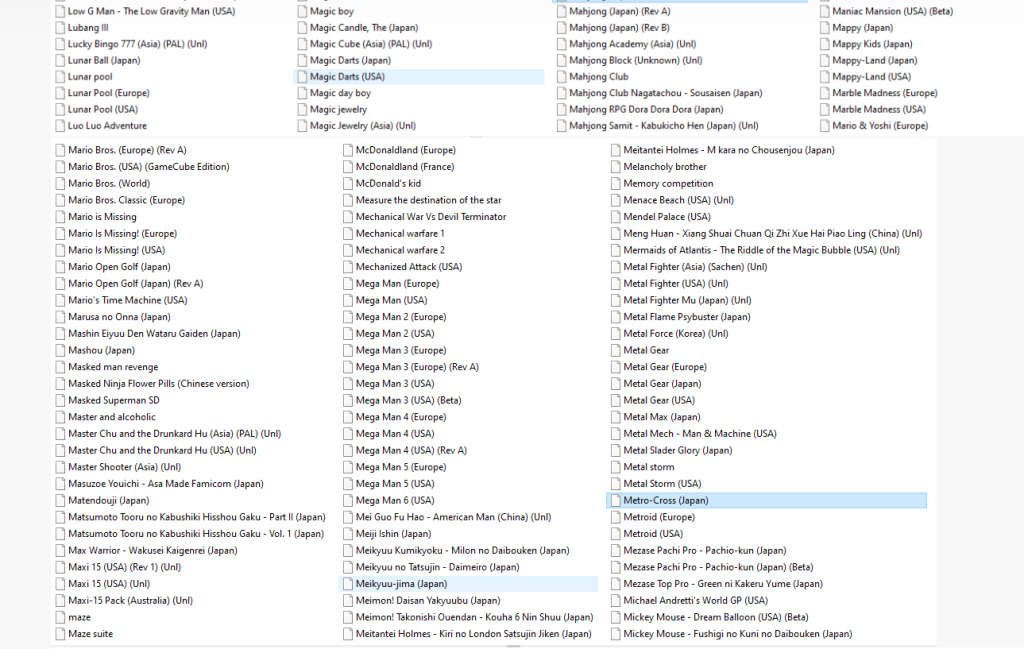The width and height of the screenshot is (1024, 649).
Task: Click the file icon next to Metal Max (Japan)
Action: point(615,417)
